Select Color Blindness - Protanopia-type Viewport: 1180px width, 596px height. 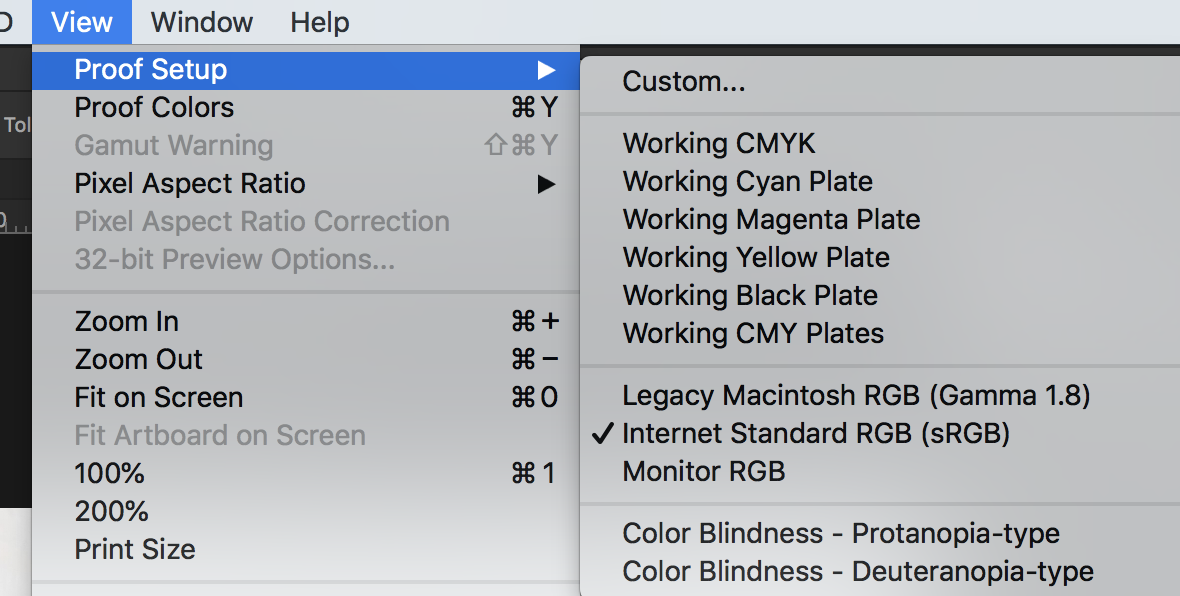(840, 534)
